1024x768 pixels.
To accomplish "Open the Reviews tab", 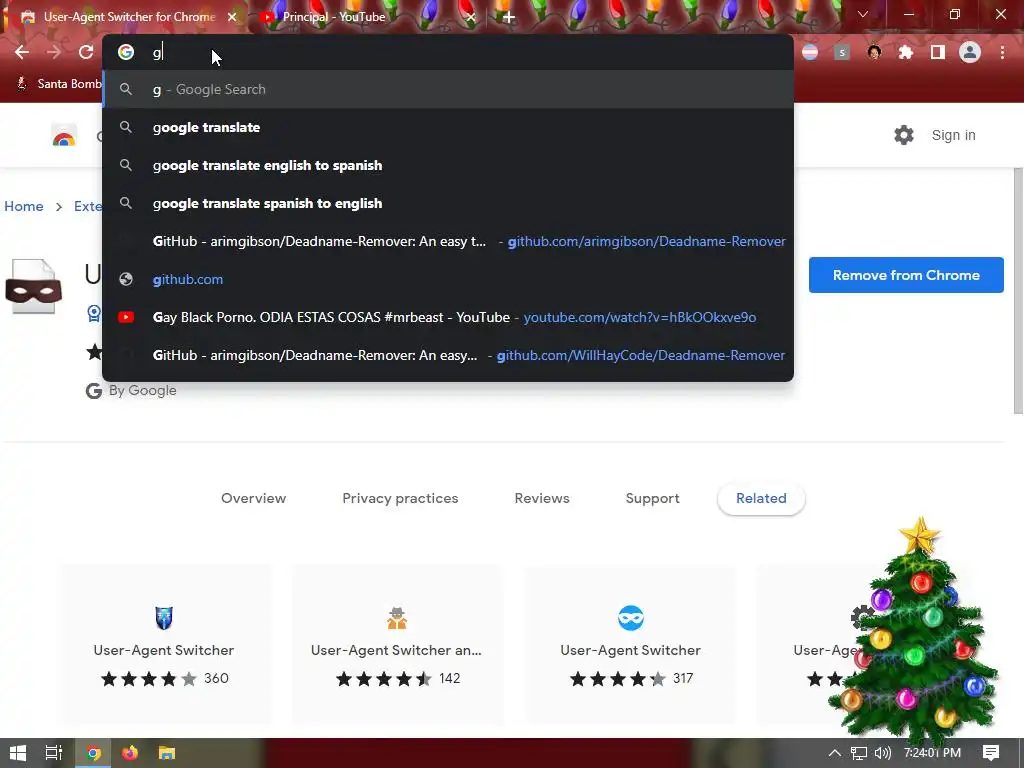I will pyautogui.click(x=542, y=498).
